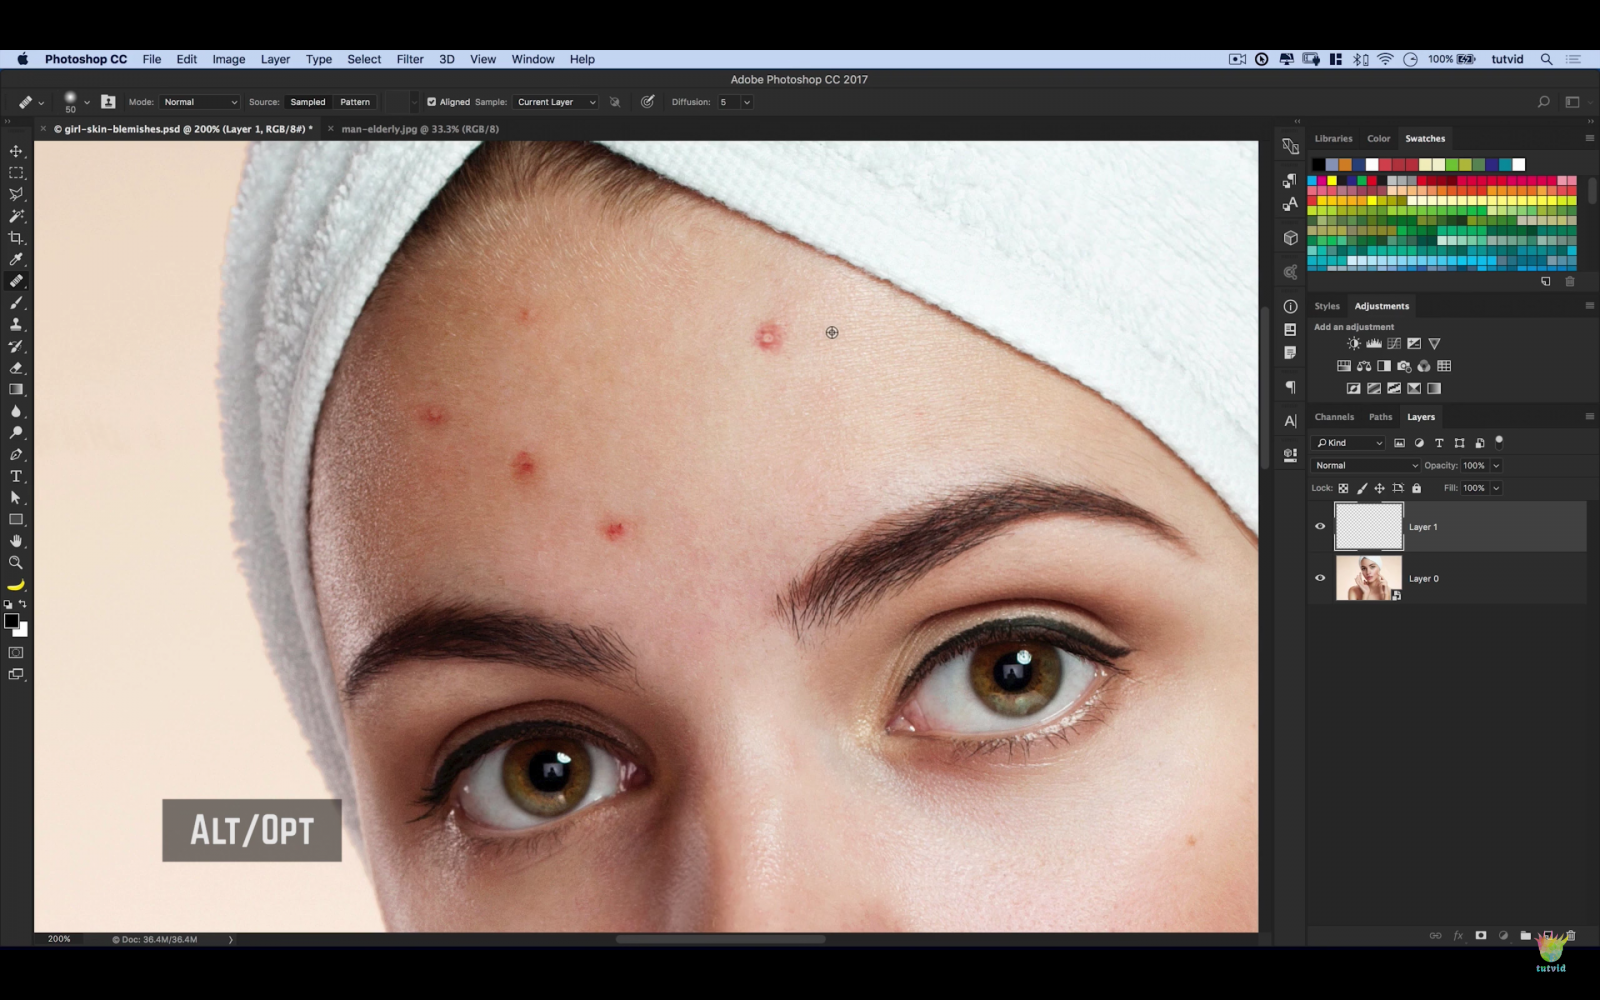Select the Horizontal Type tool
Screen dimensions: 1600x1000
coord(16,476)
